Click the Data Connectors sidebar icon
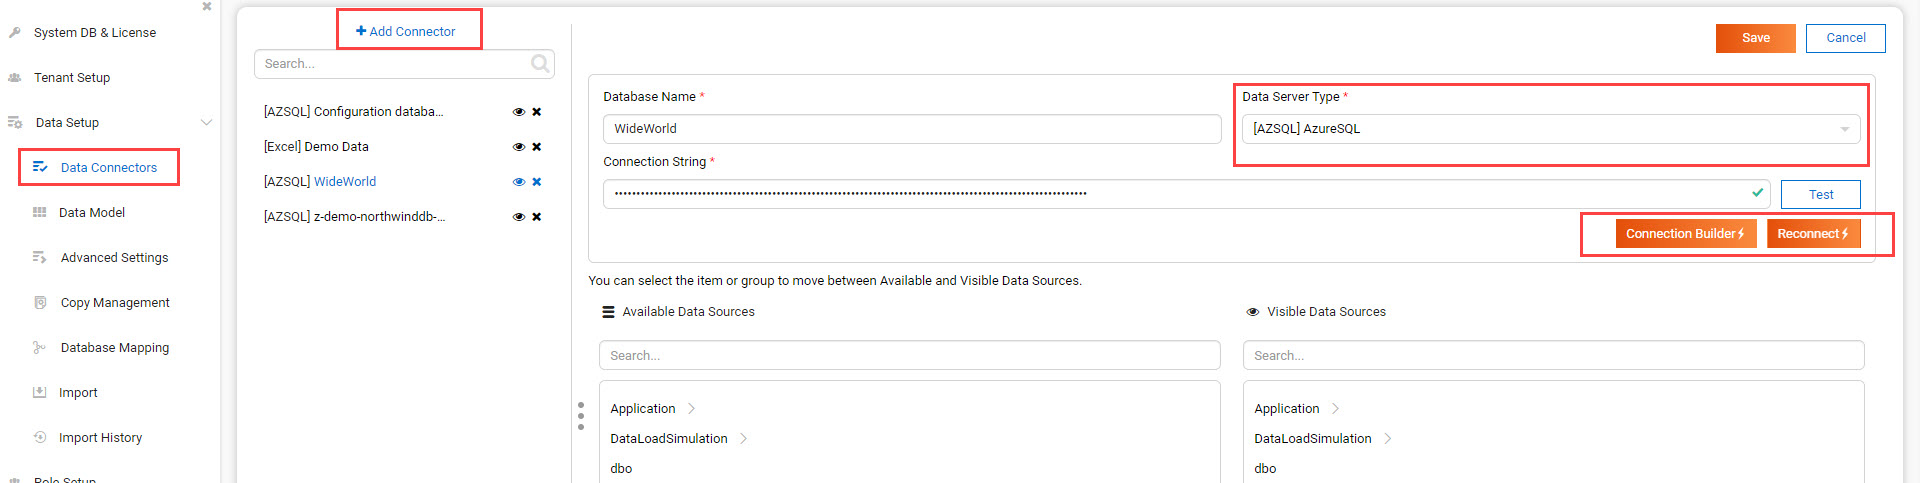 tap(40, 167)
